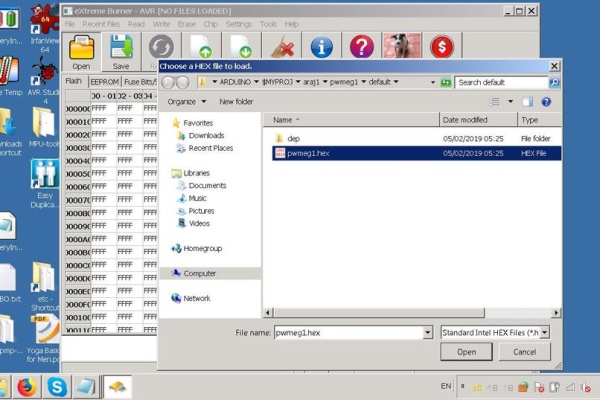
Task: Open Firefox from the taskbar
Action: tap(27, 387)
